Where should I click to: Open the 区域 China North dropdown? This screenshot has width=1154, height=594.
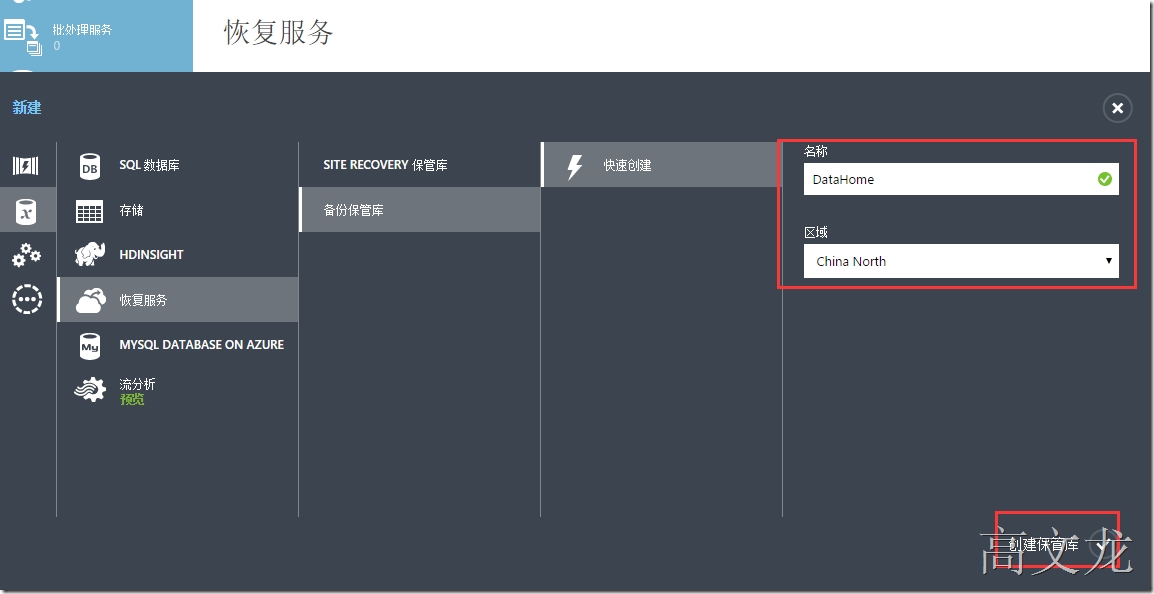pyautogui.click(x=960, y=261)
